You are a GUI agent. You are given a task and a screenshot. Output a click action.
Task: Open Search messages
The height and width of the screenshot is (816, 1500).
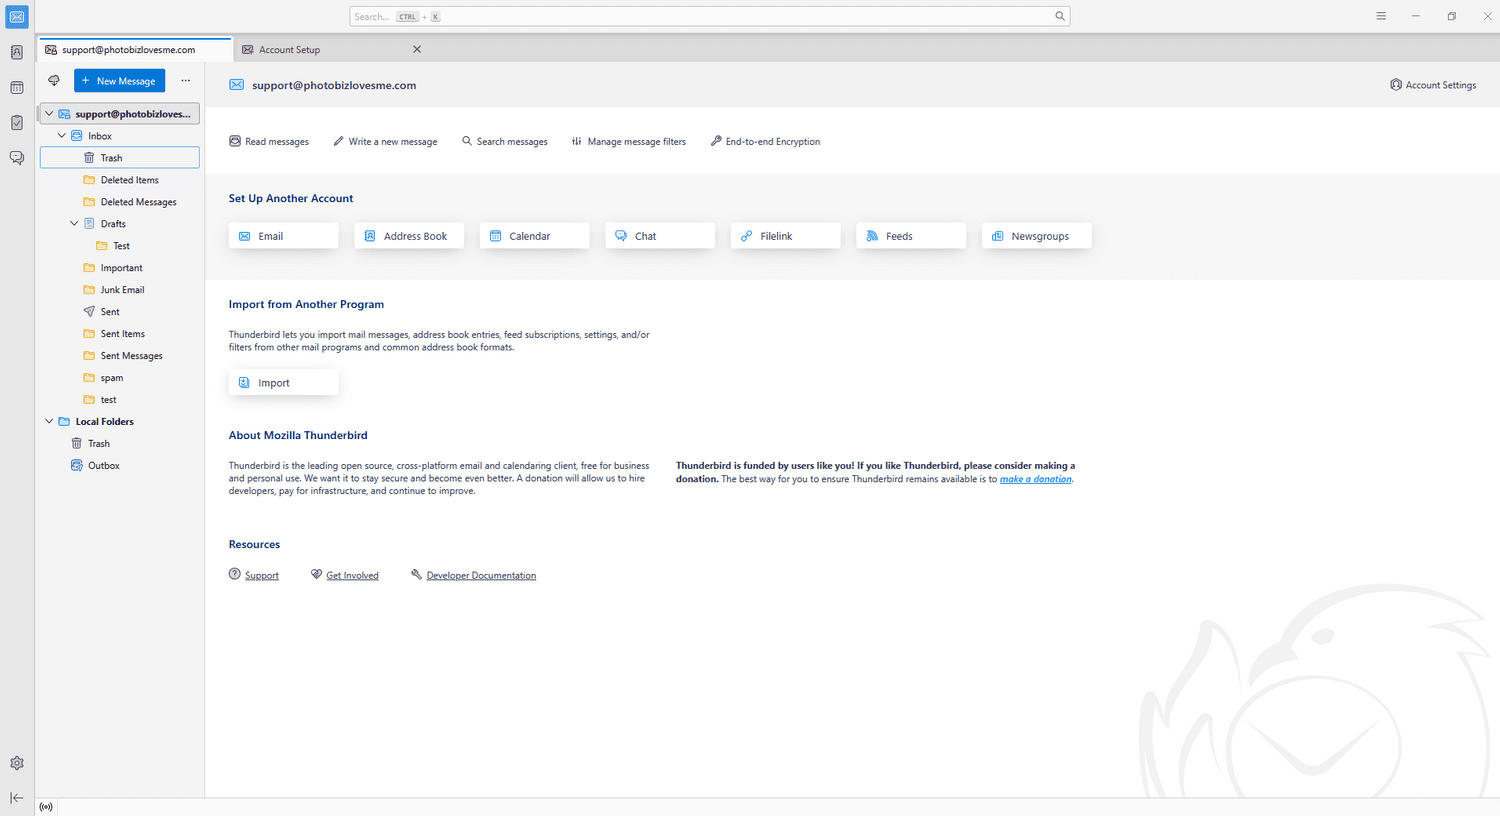(504, 142)
